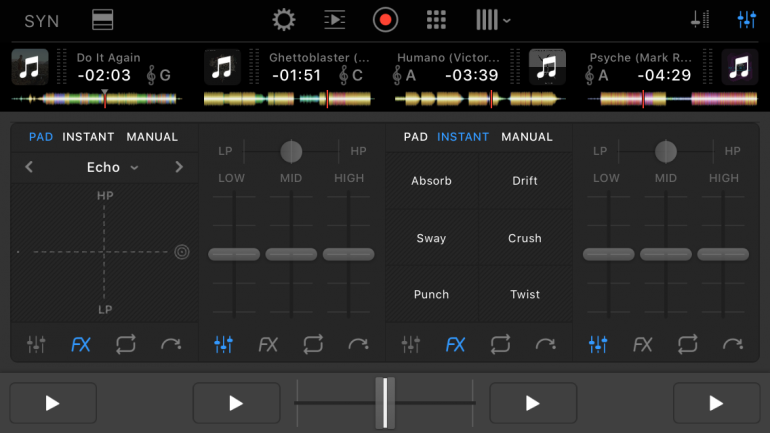Screen dimensions: 770x433
Task: Open the sampler grid pads icon
Action: [436, 20]
